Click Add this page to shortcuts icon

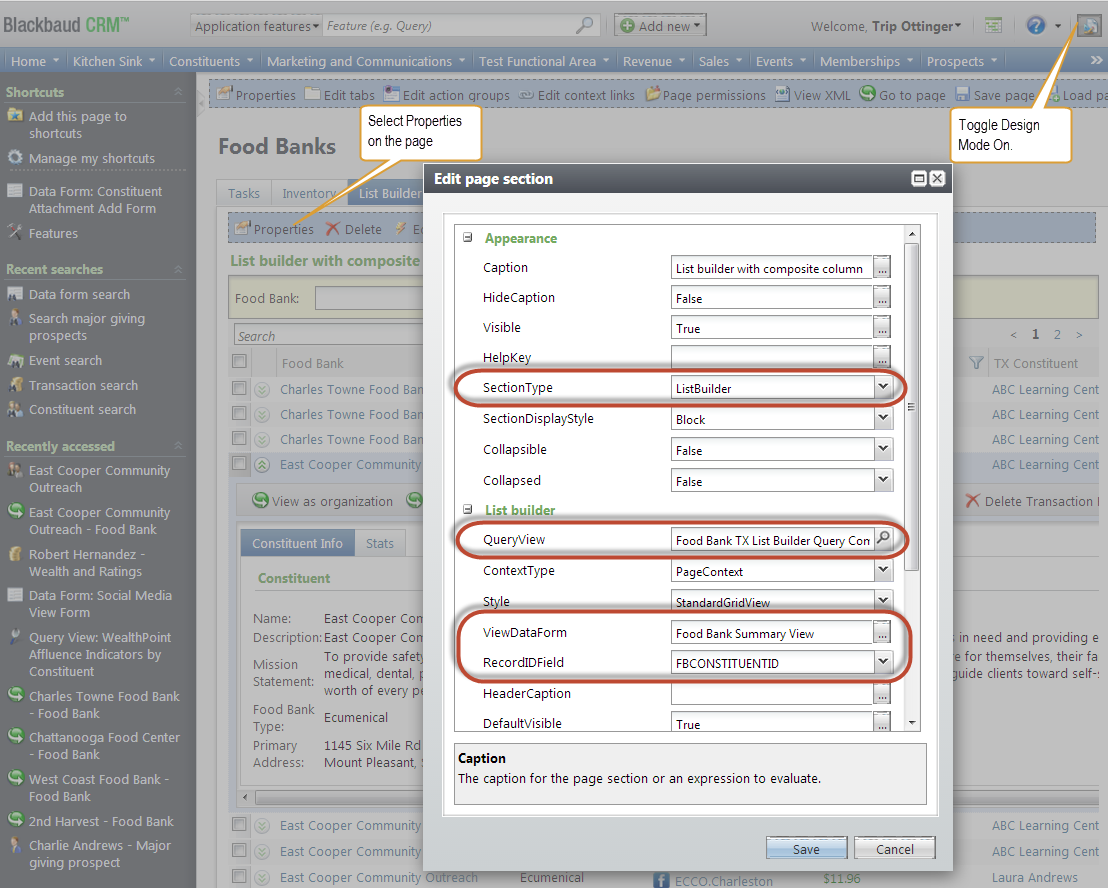(x=15, y=115)
